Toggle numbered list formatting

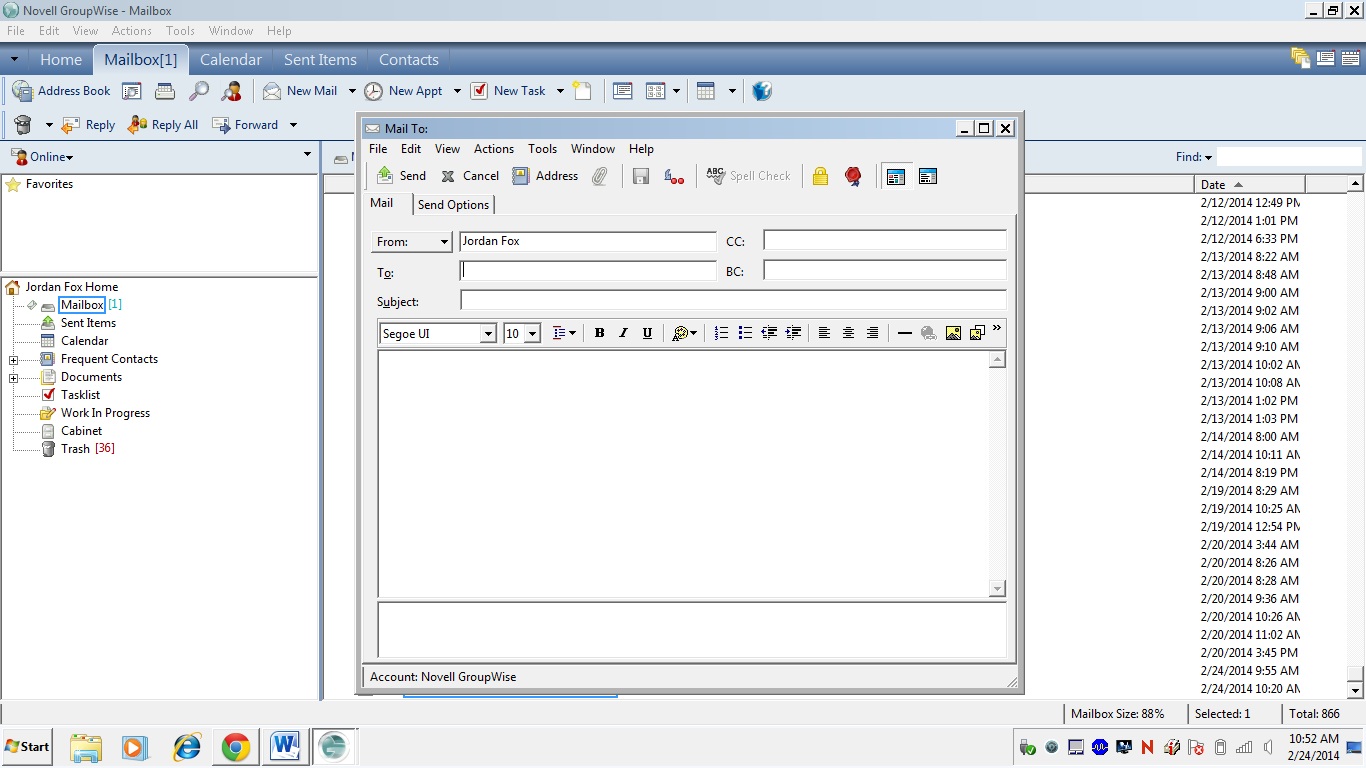(721, 333)
